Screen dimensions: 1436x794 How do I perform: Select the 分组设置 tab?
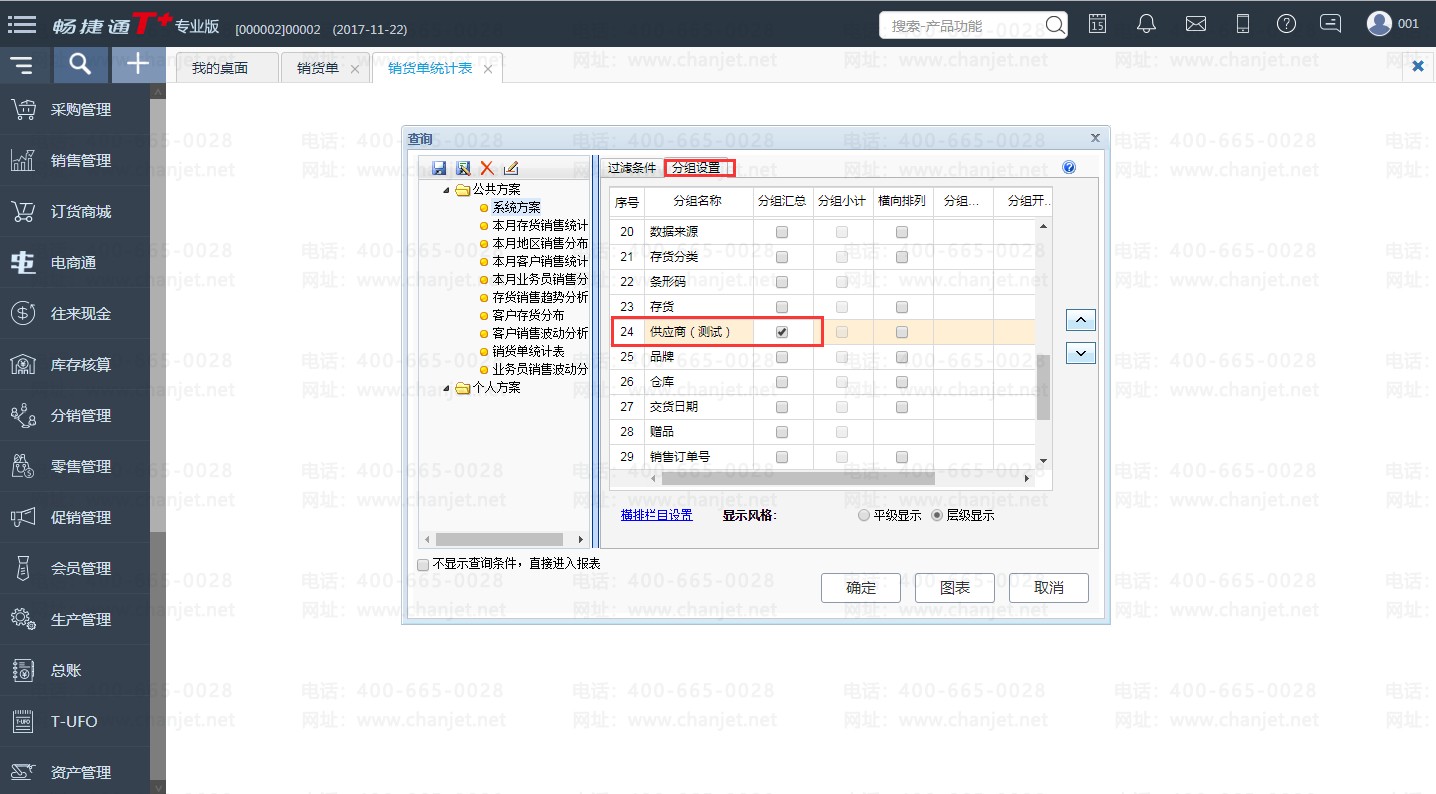[x=696, y=168]
